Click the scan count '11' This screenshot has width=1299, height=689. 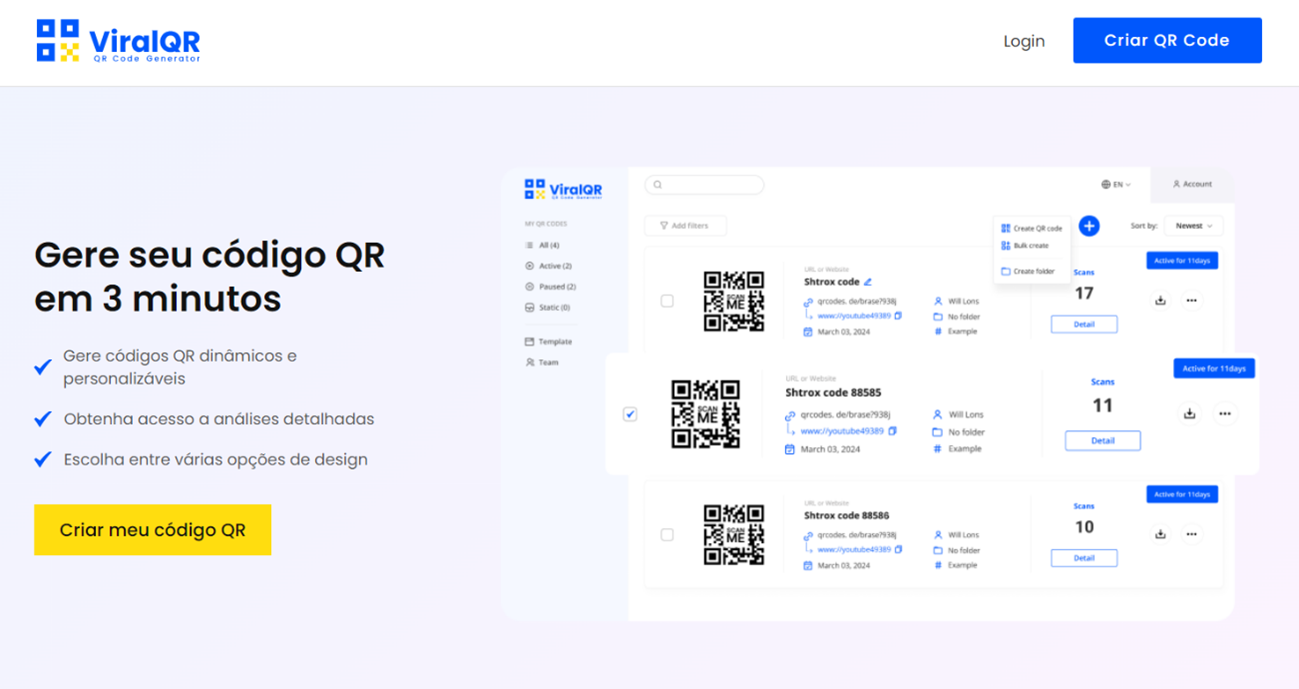click(x=1102, y=406)
